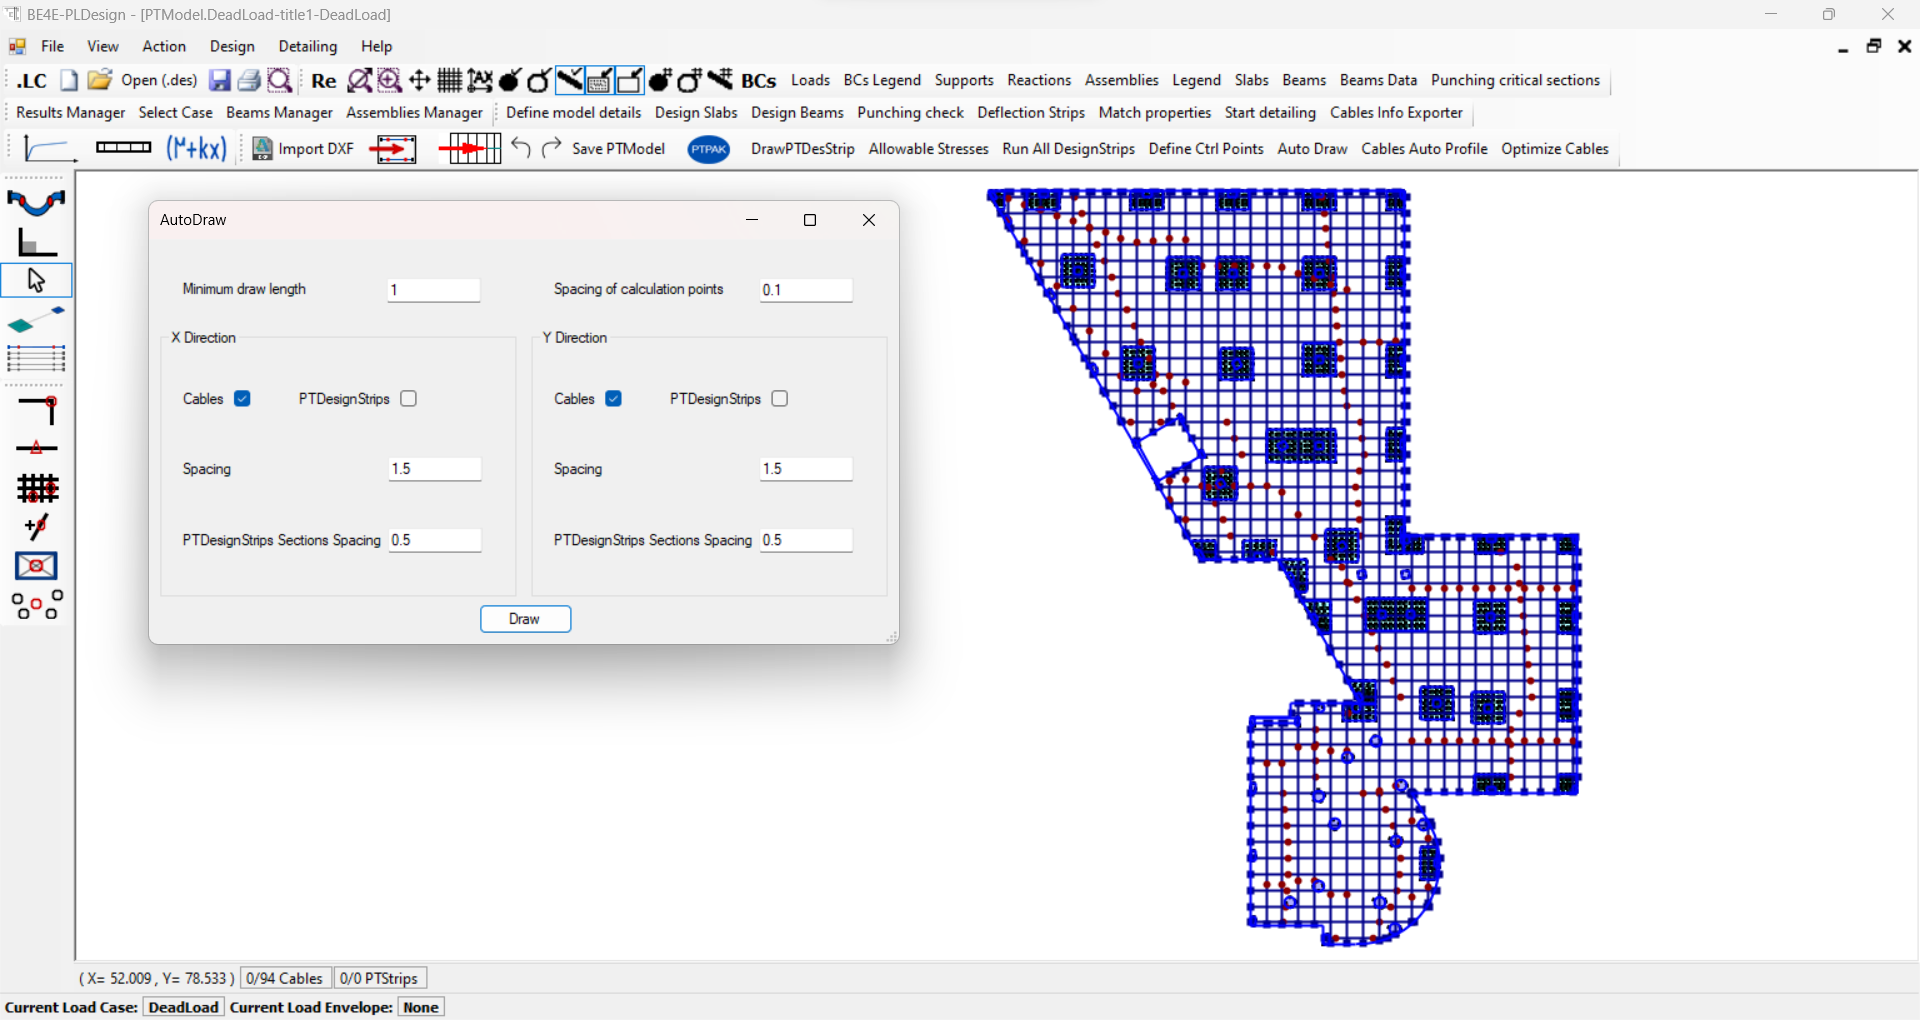The height and width of the screenshot is (1020, 1920).
Task: Select the cable profile curve tool
Action: [x=36, y=202]
